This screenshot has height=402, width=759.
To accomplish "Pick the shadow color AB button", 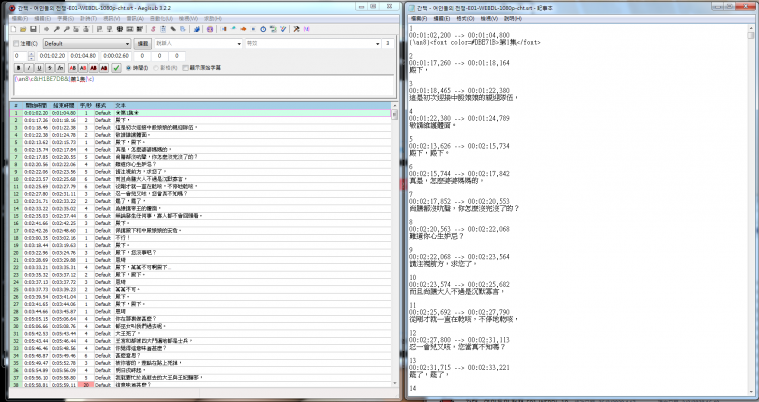I will [x=104, y=68].
